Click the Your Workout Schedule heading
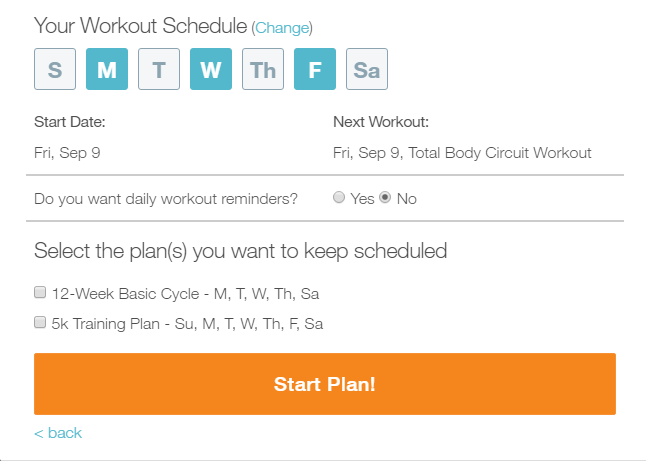The height and width of the screenshot is (461, 646). coord(140,27)
